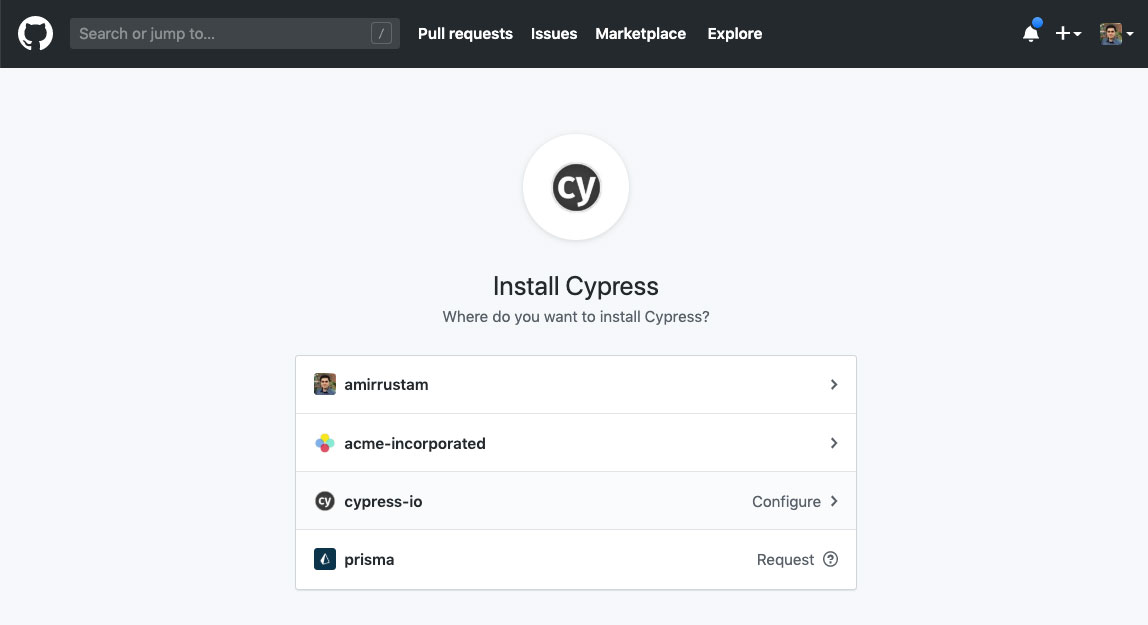
Task: Open the Marketplace page
Action: 640,33
